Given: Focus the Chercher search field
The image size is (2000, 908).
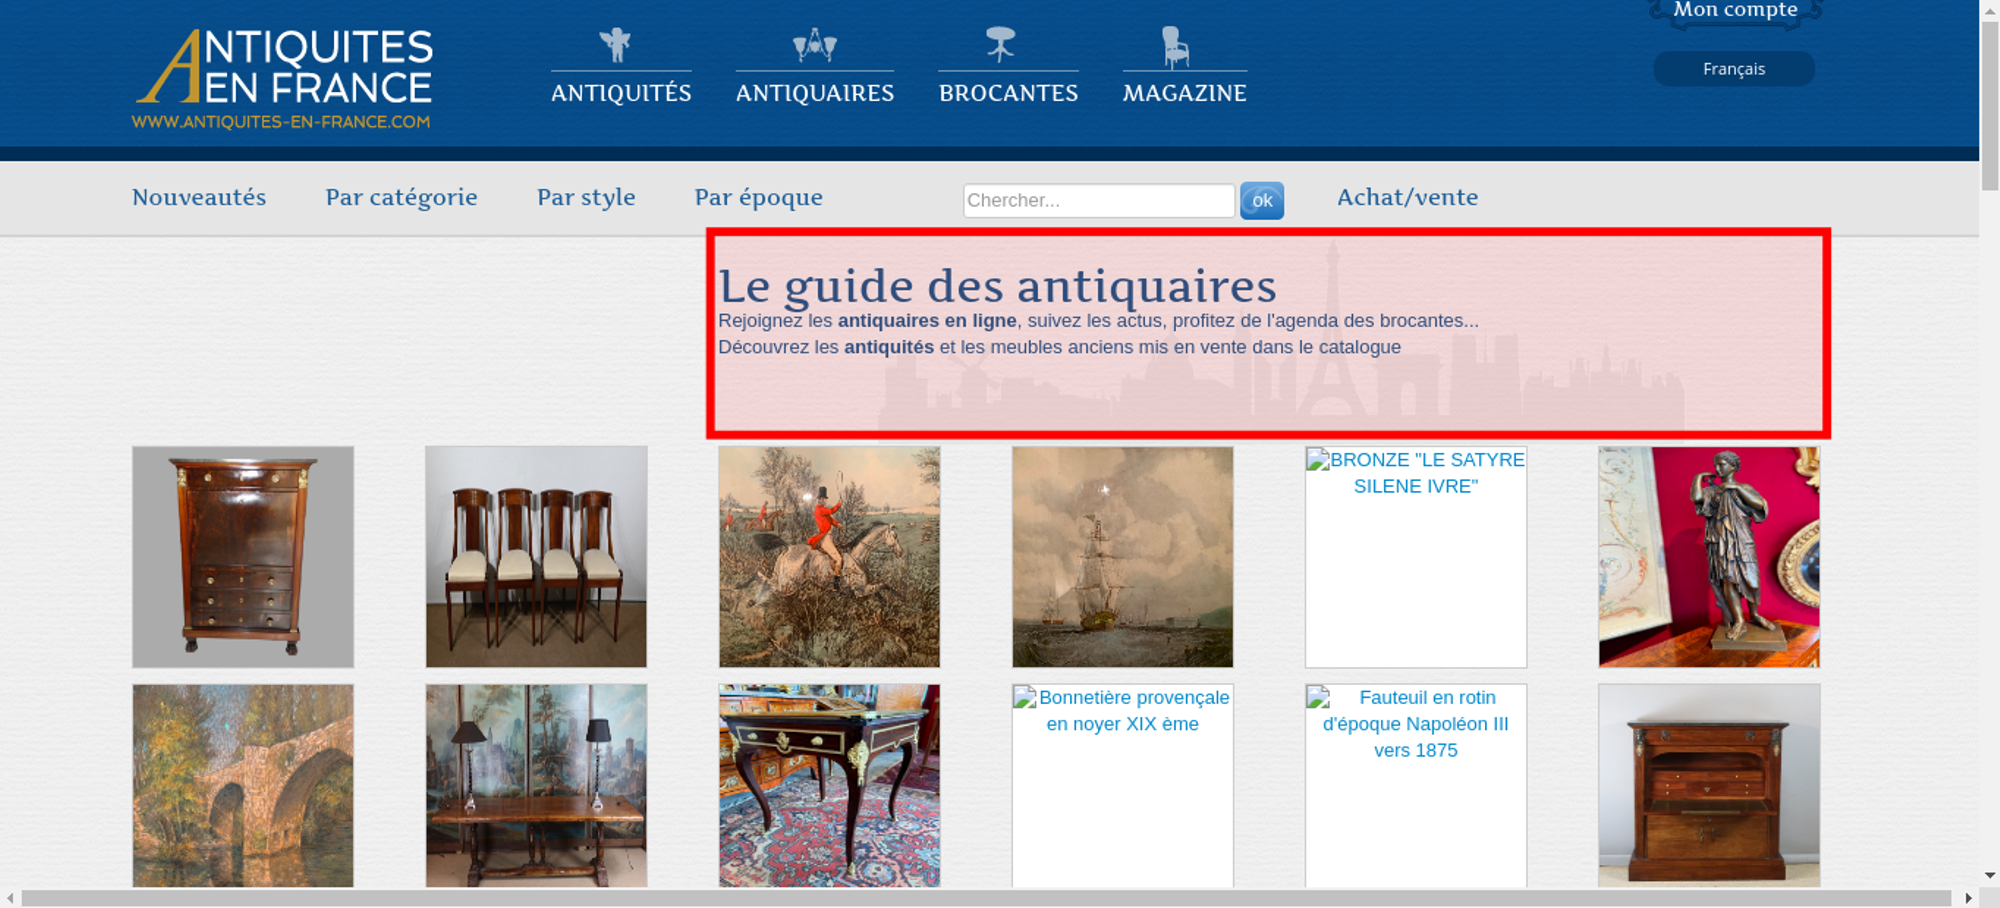Looking at the screenshot, I should point(1098,201).
